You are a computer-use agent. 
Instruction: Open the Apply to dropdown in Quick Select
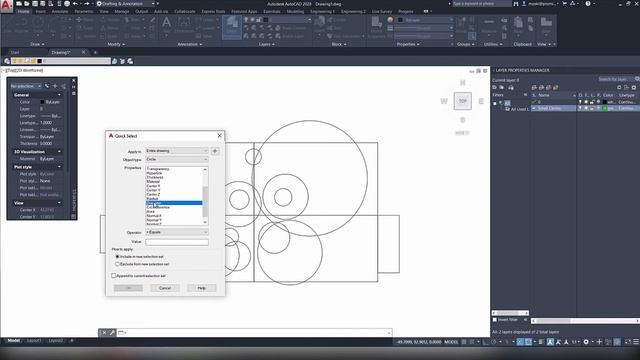click(x=177, y=151)
